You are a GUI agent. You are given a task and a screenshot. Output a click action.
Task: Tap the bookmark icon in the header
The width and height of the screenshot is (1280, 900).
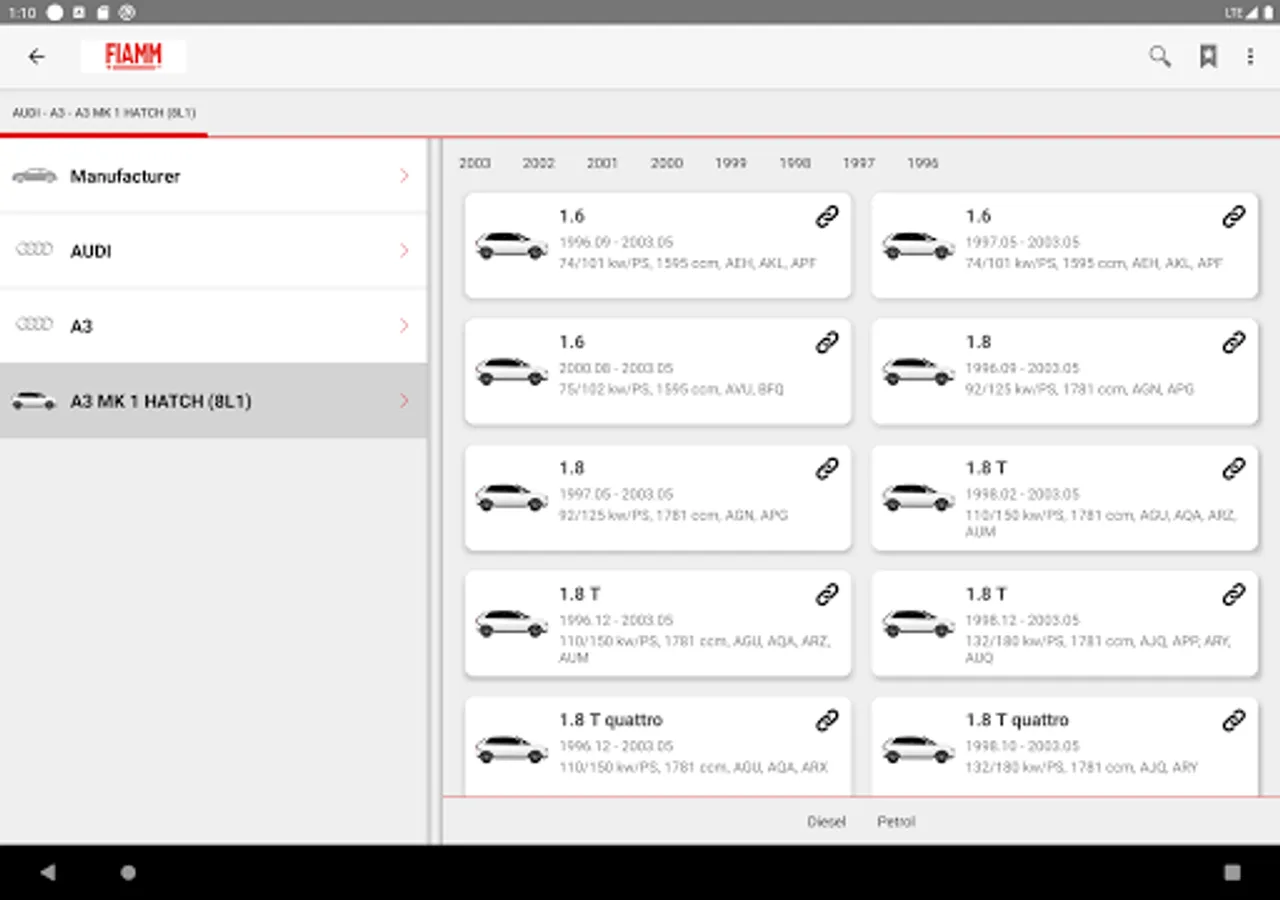point(1208,57)
